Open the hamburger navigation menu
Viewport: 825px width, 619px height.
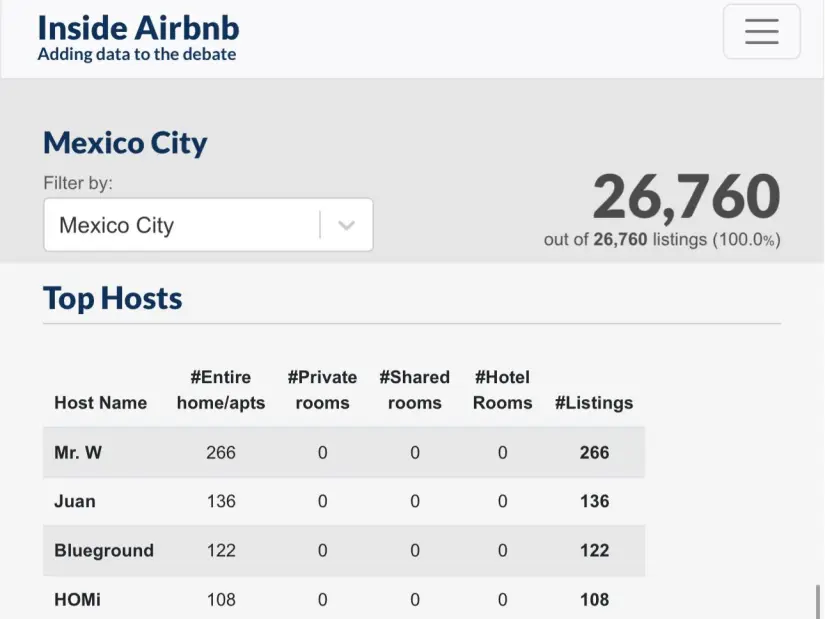coord(761,32)
